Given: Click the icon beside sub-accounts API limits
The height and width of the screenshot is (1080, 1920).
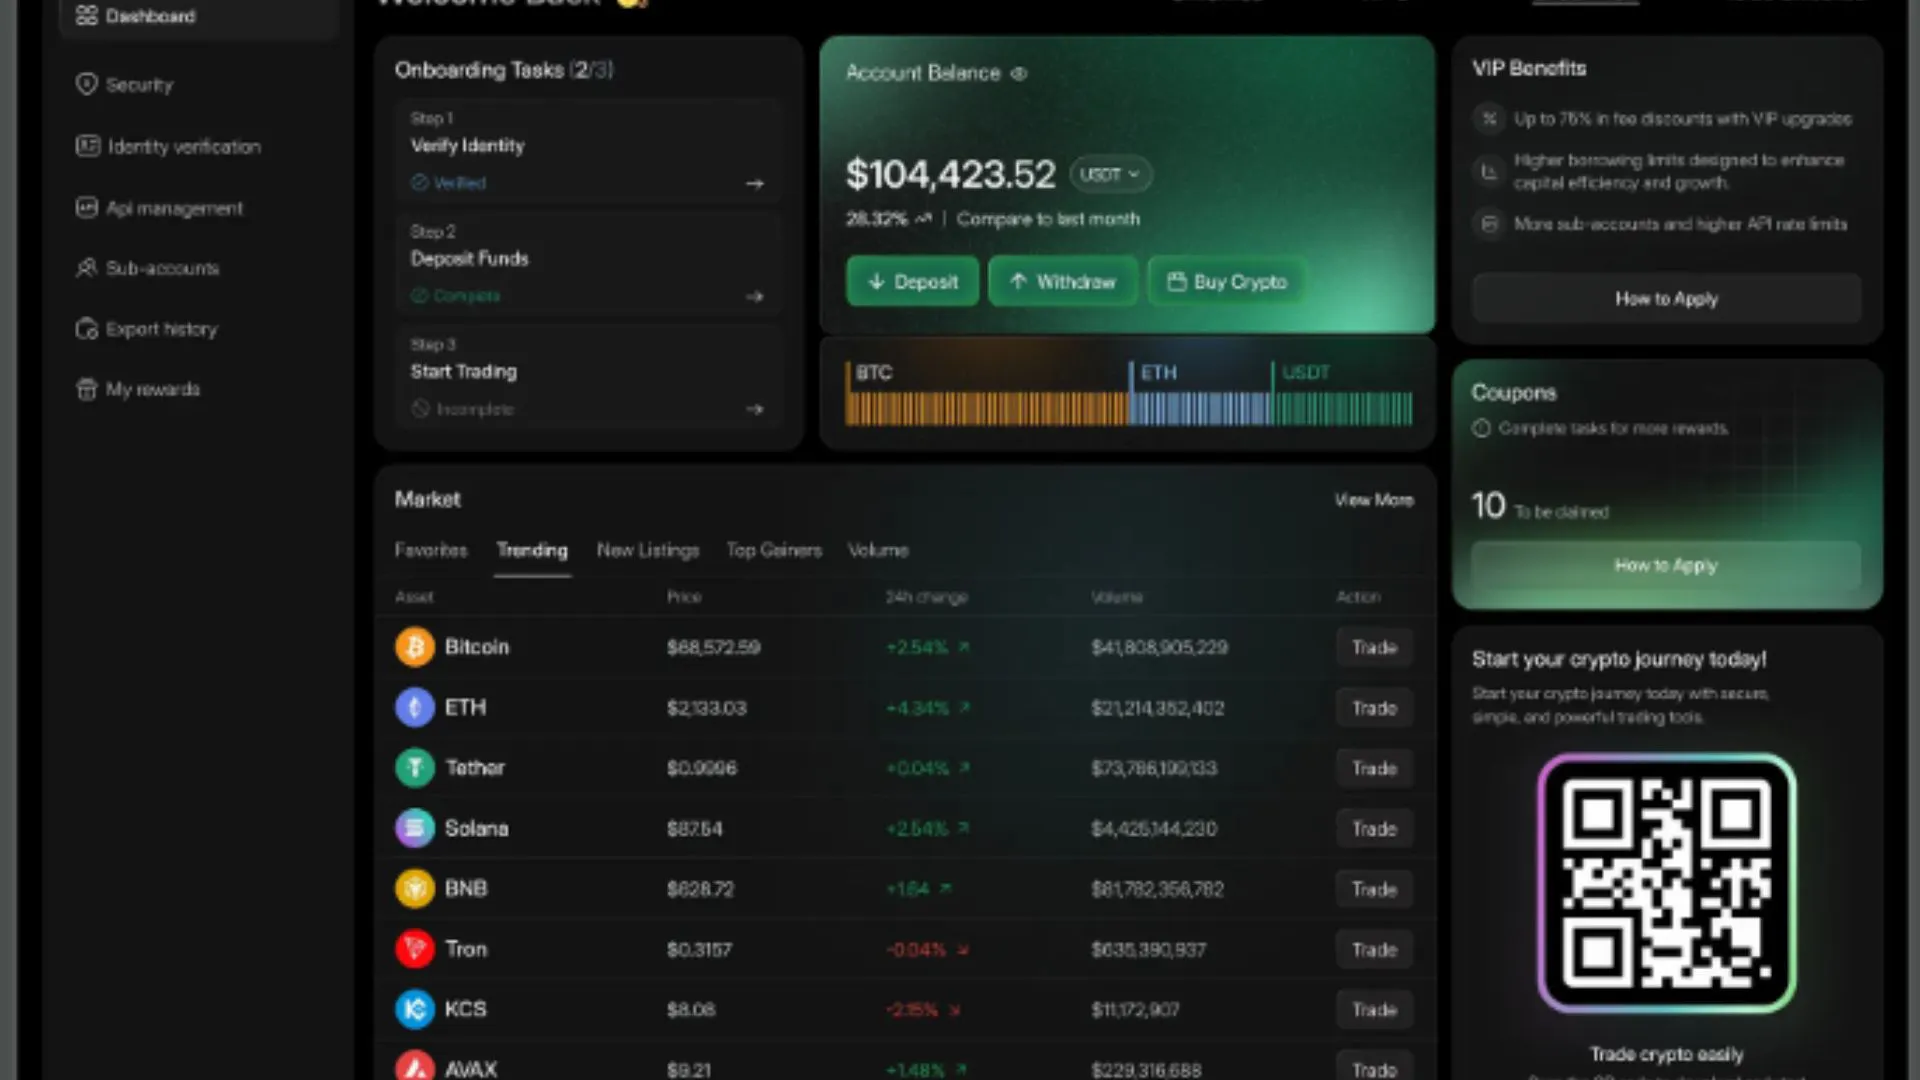Looking at the screenshot, I should click(1489, 223).
